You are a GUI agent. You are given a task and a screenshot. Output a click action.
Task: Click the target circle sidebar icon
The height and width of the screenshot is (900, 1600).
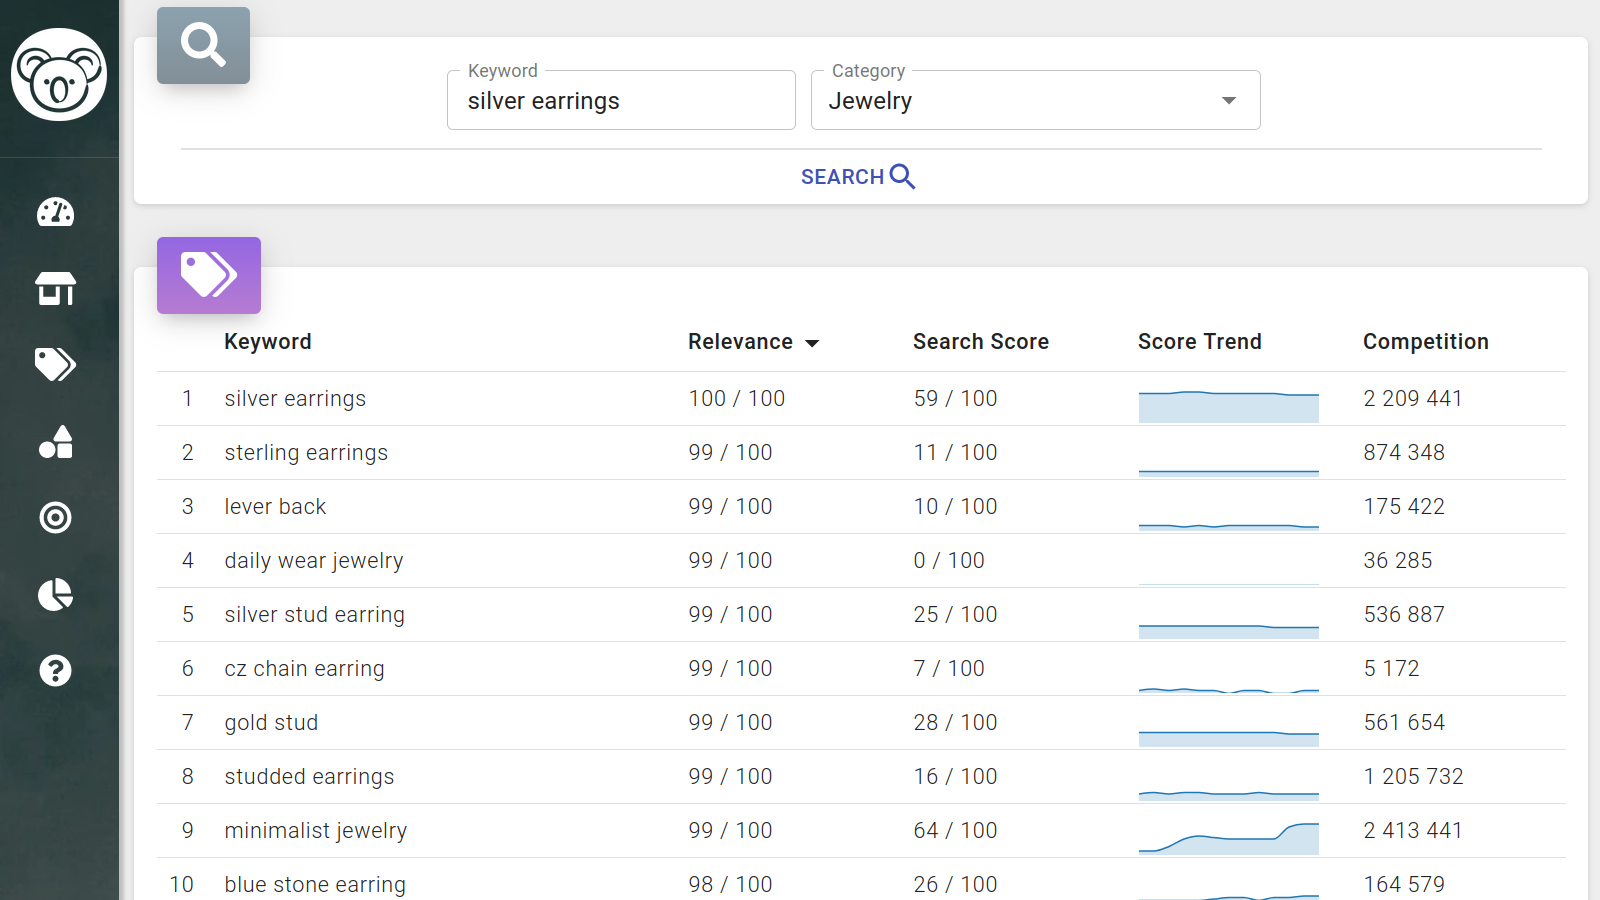tap(56, 518)
